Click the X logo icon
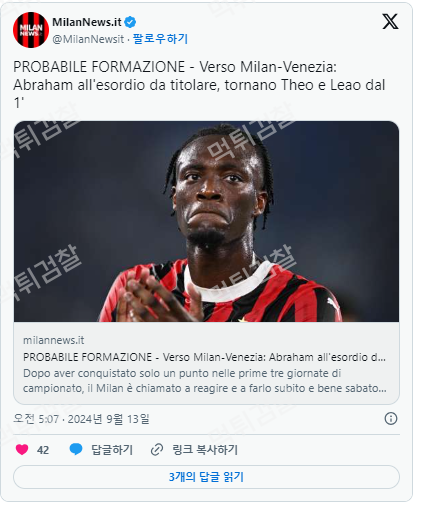The image size is (423, 512). click(390, 22)
